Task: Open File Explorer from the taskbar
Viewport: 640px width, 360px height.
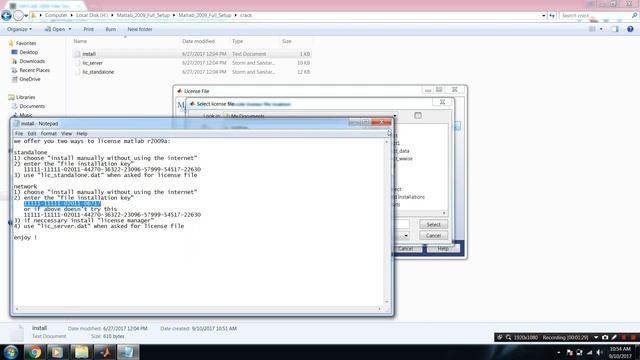Action: pos(81,352)
